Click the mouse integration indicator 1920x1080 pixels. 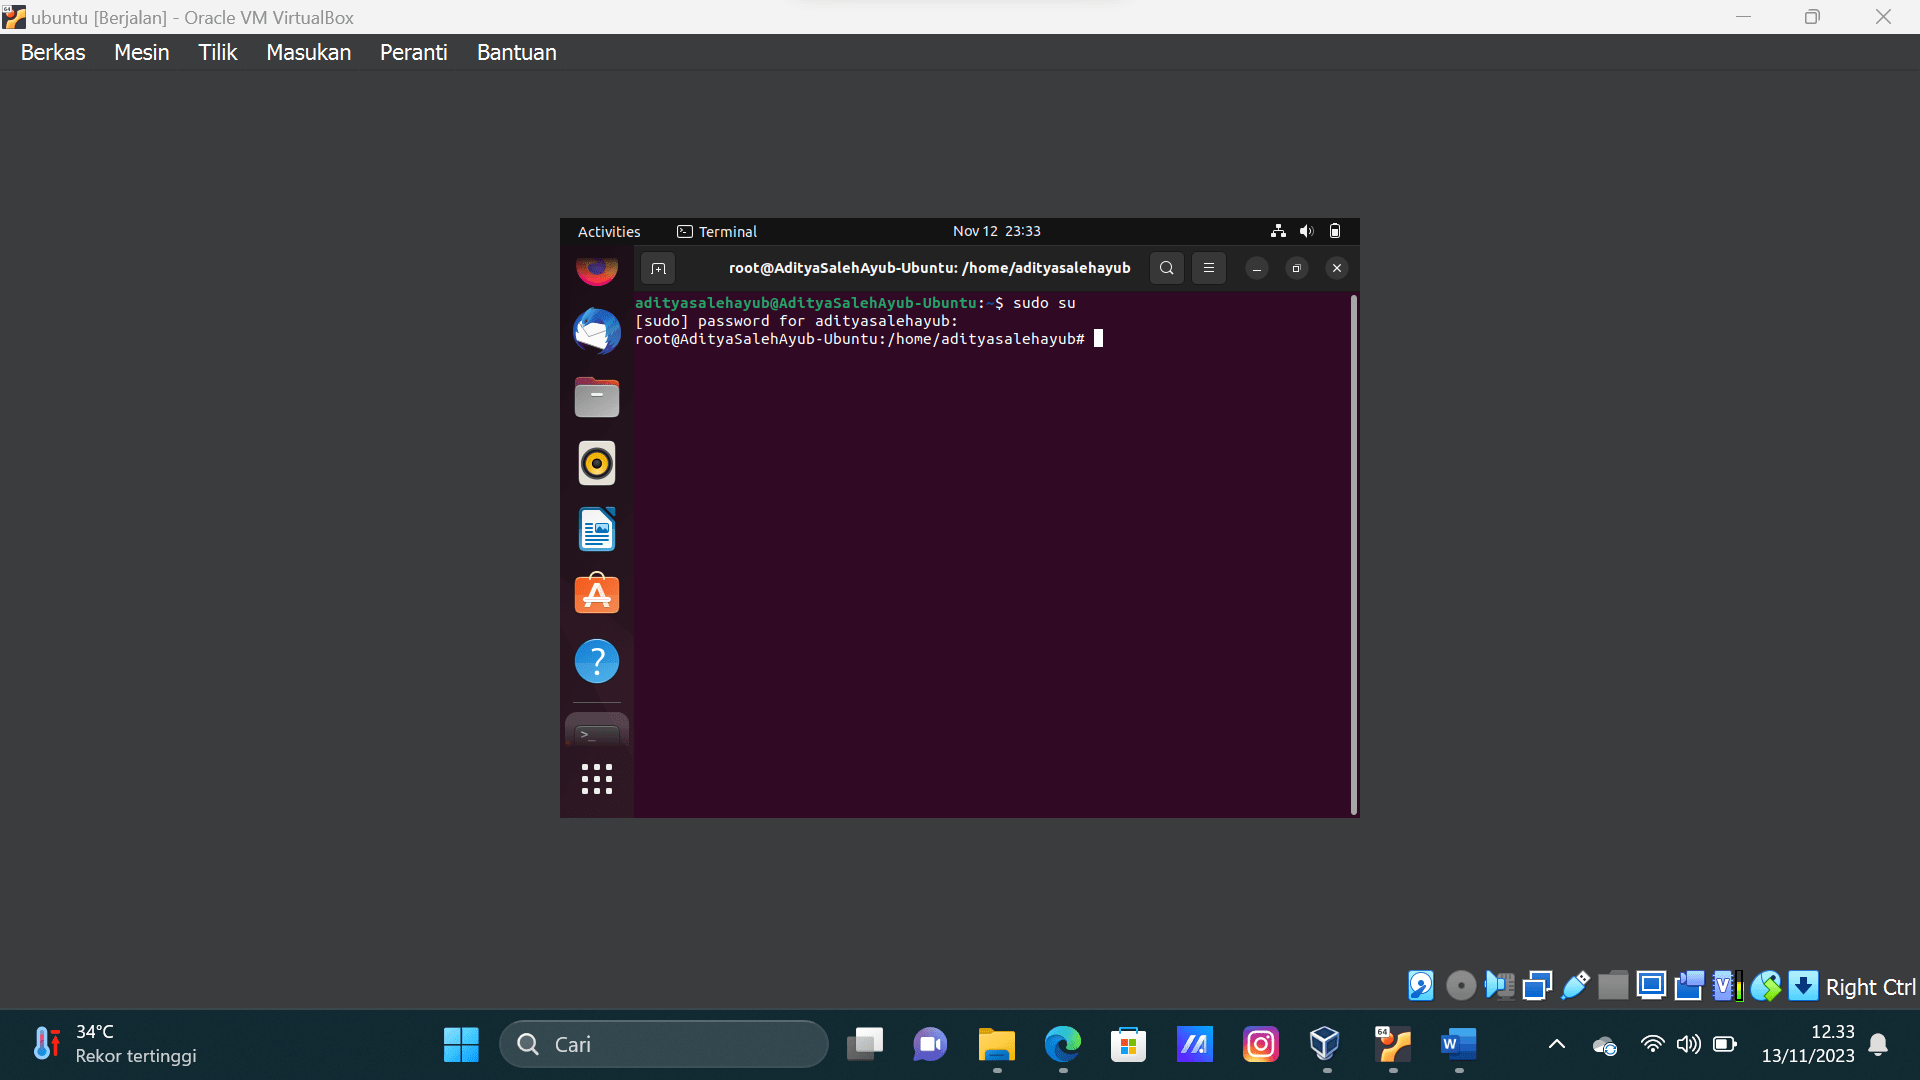[1765, 986]
